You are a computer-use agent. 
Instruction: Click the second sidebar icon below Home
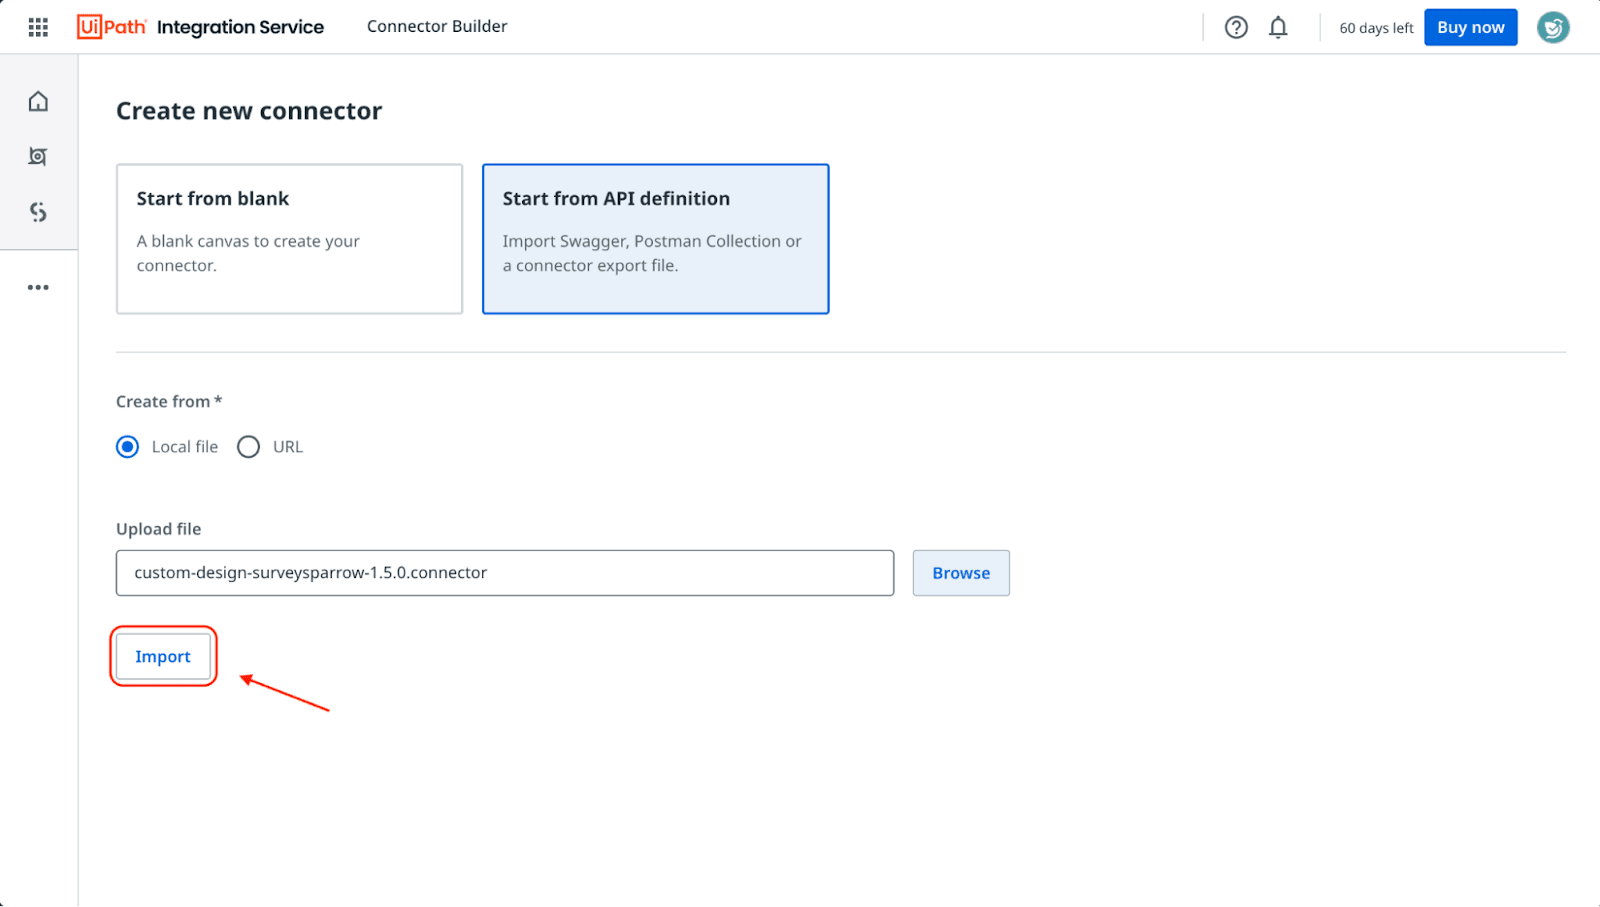coord(38,156)
